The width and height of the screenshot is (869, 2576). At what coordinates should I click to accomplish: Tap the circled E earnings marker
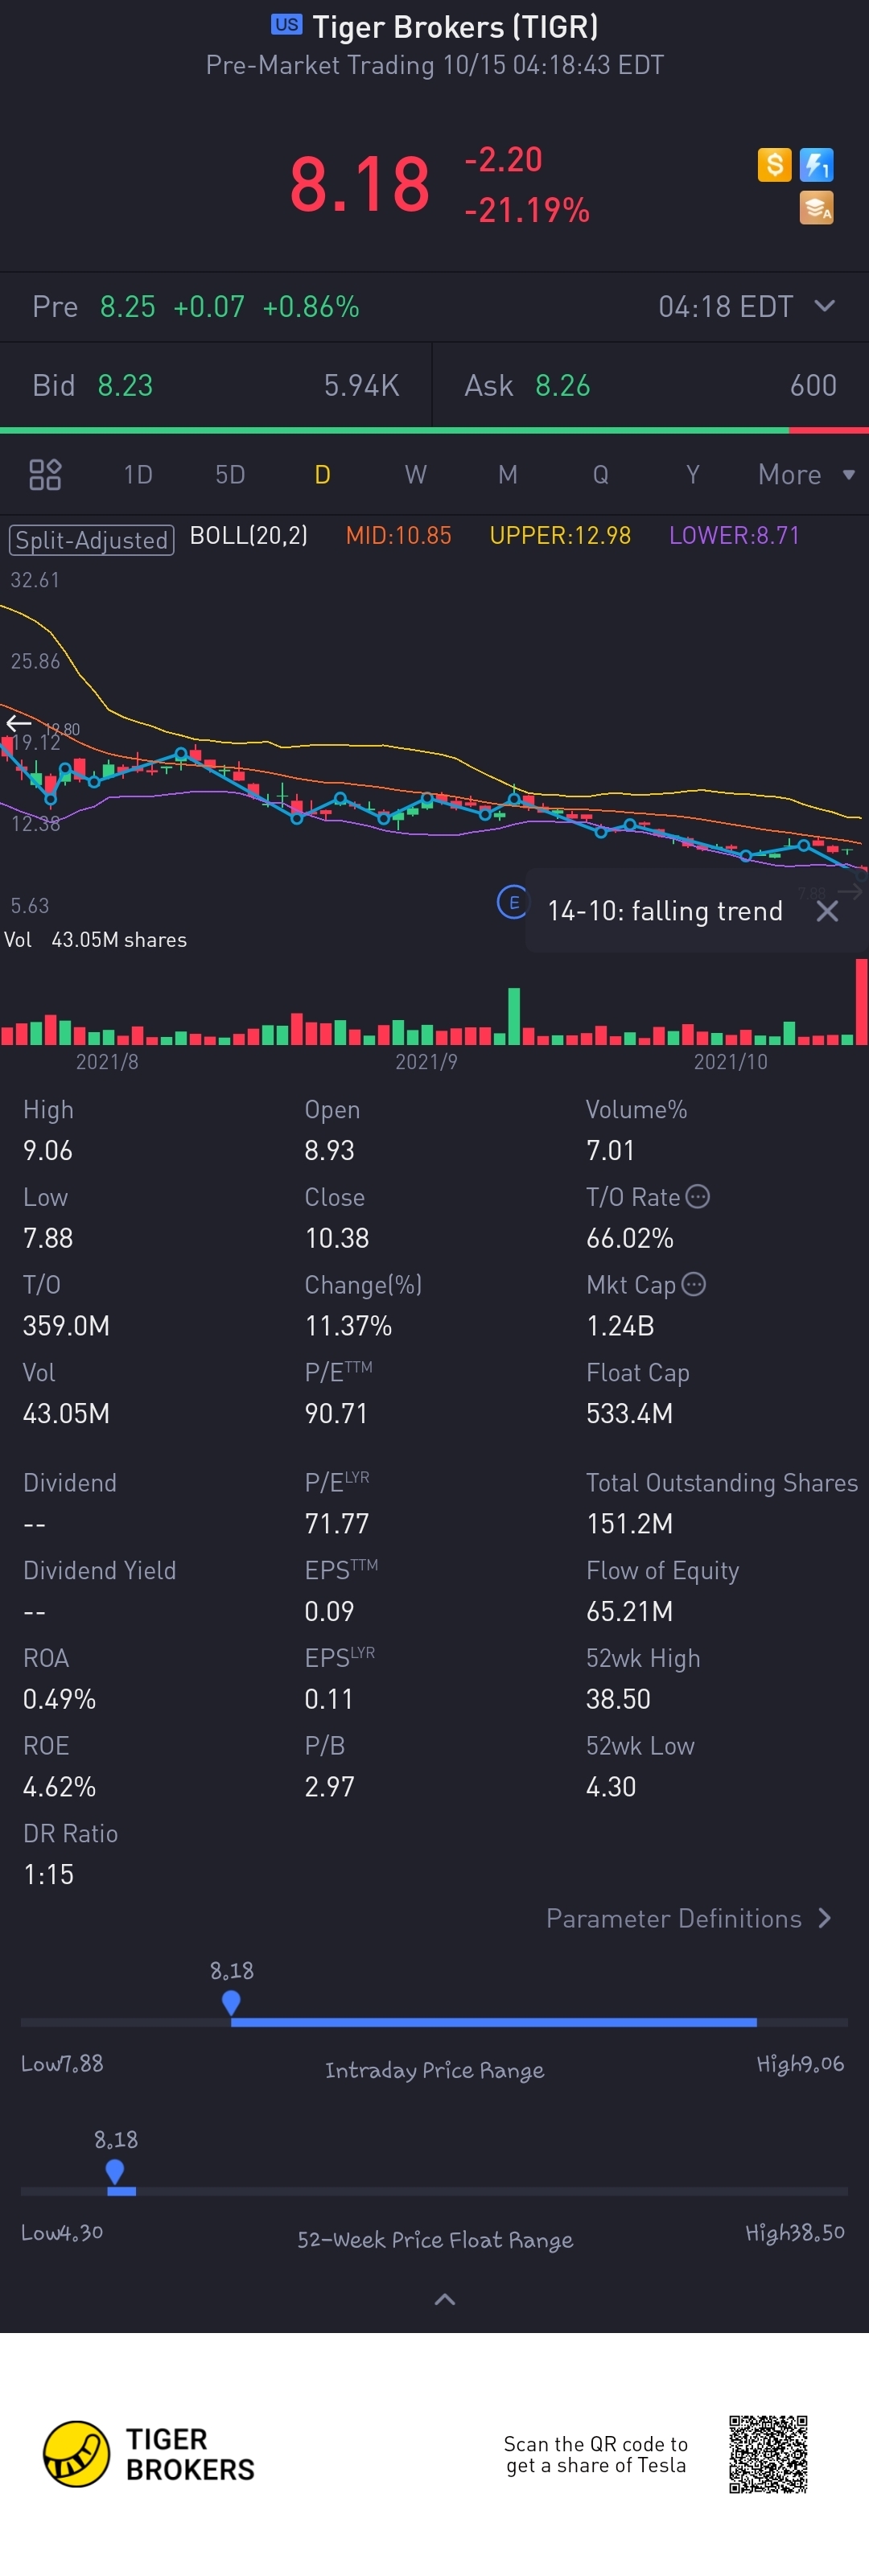pyautogui.click(x=513, y=902)
